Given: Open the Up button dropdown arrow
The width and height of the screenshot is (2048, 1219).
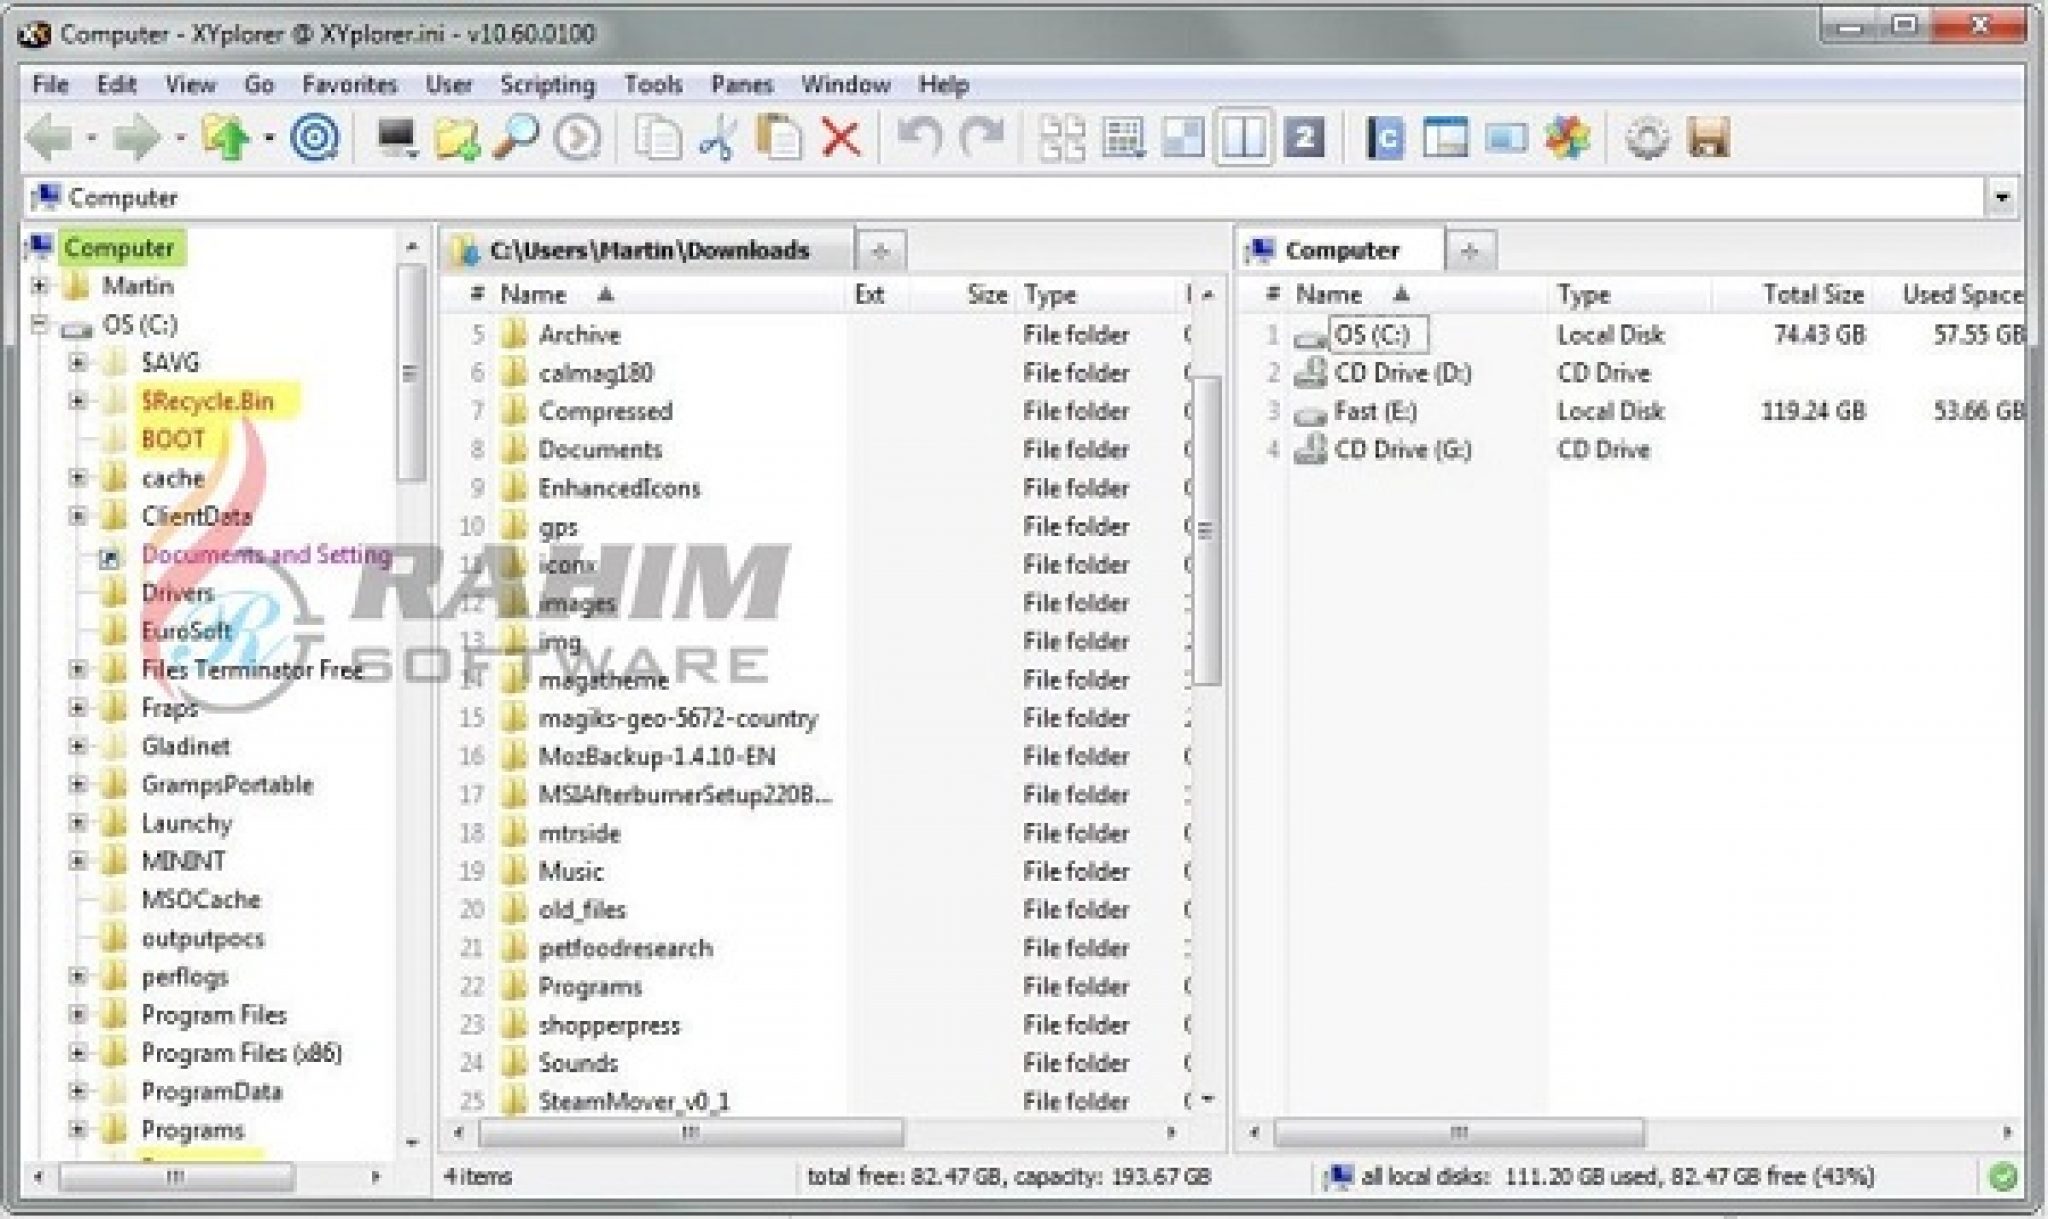Looking at the screenshot, I should point(268,138).
